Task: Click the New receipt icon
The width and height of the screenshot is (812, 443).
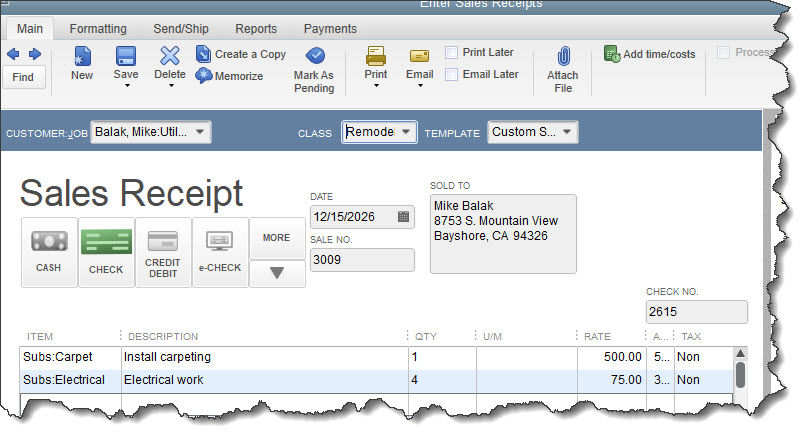Action: pyautogui.click(x=82, y=56)
